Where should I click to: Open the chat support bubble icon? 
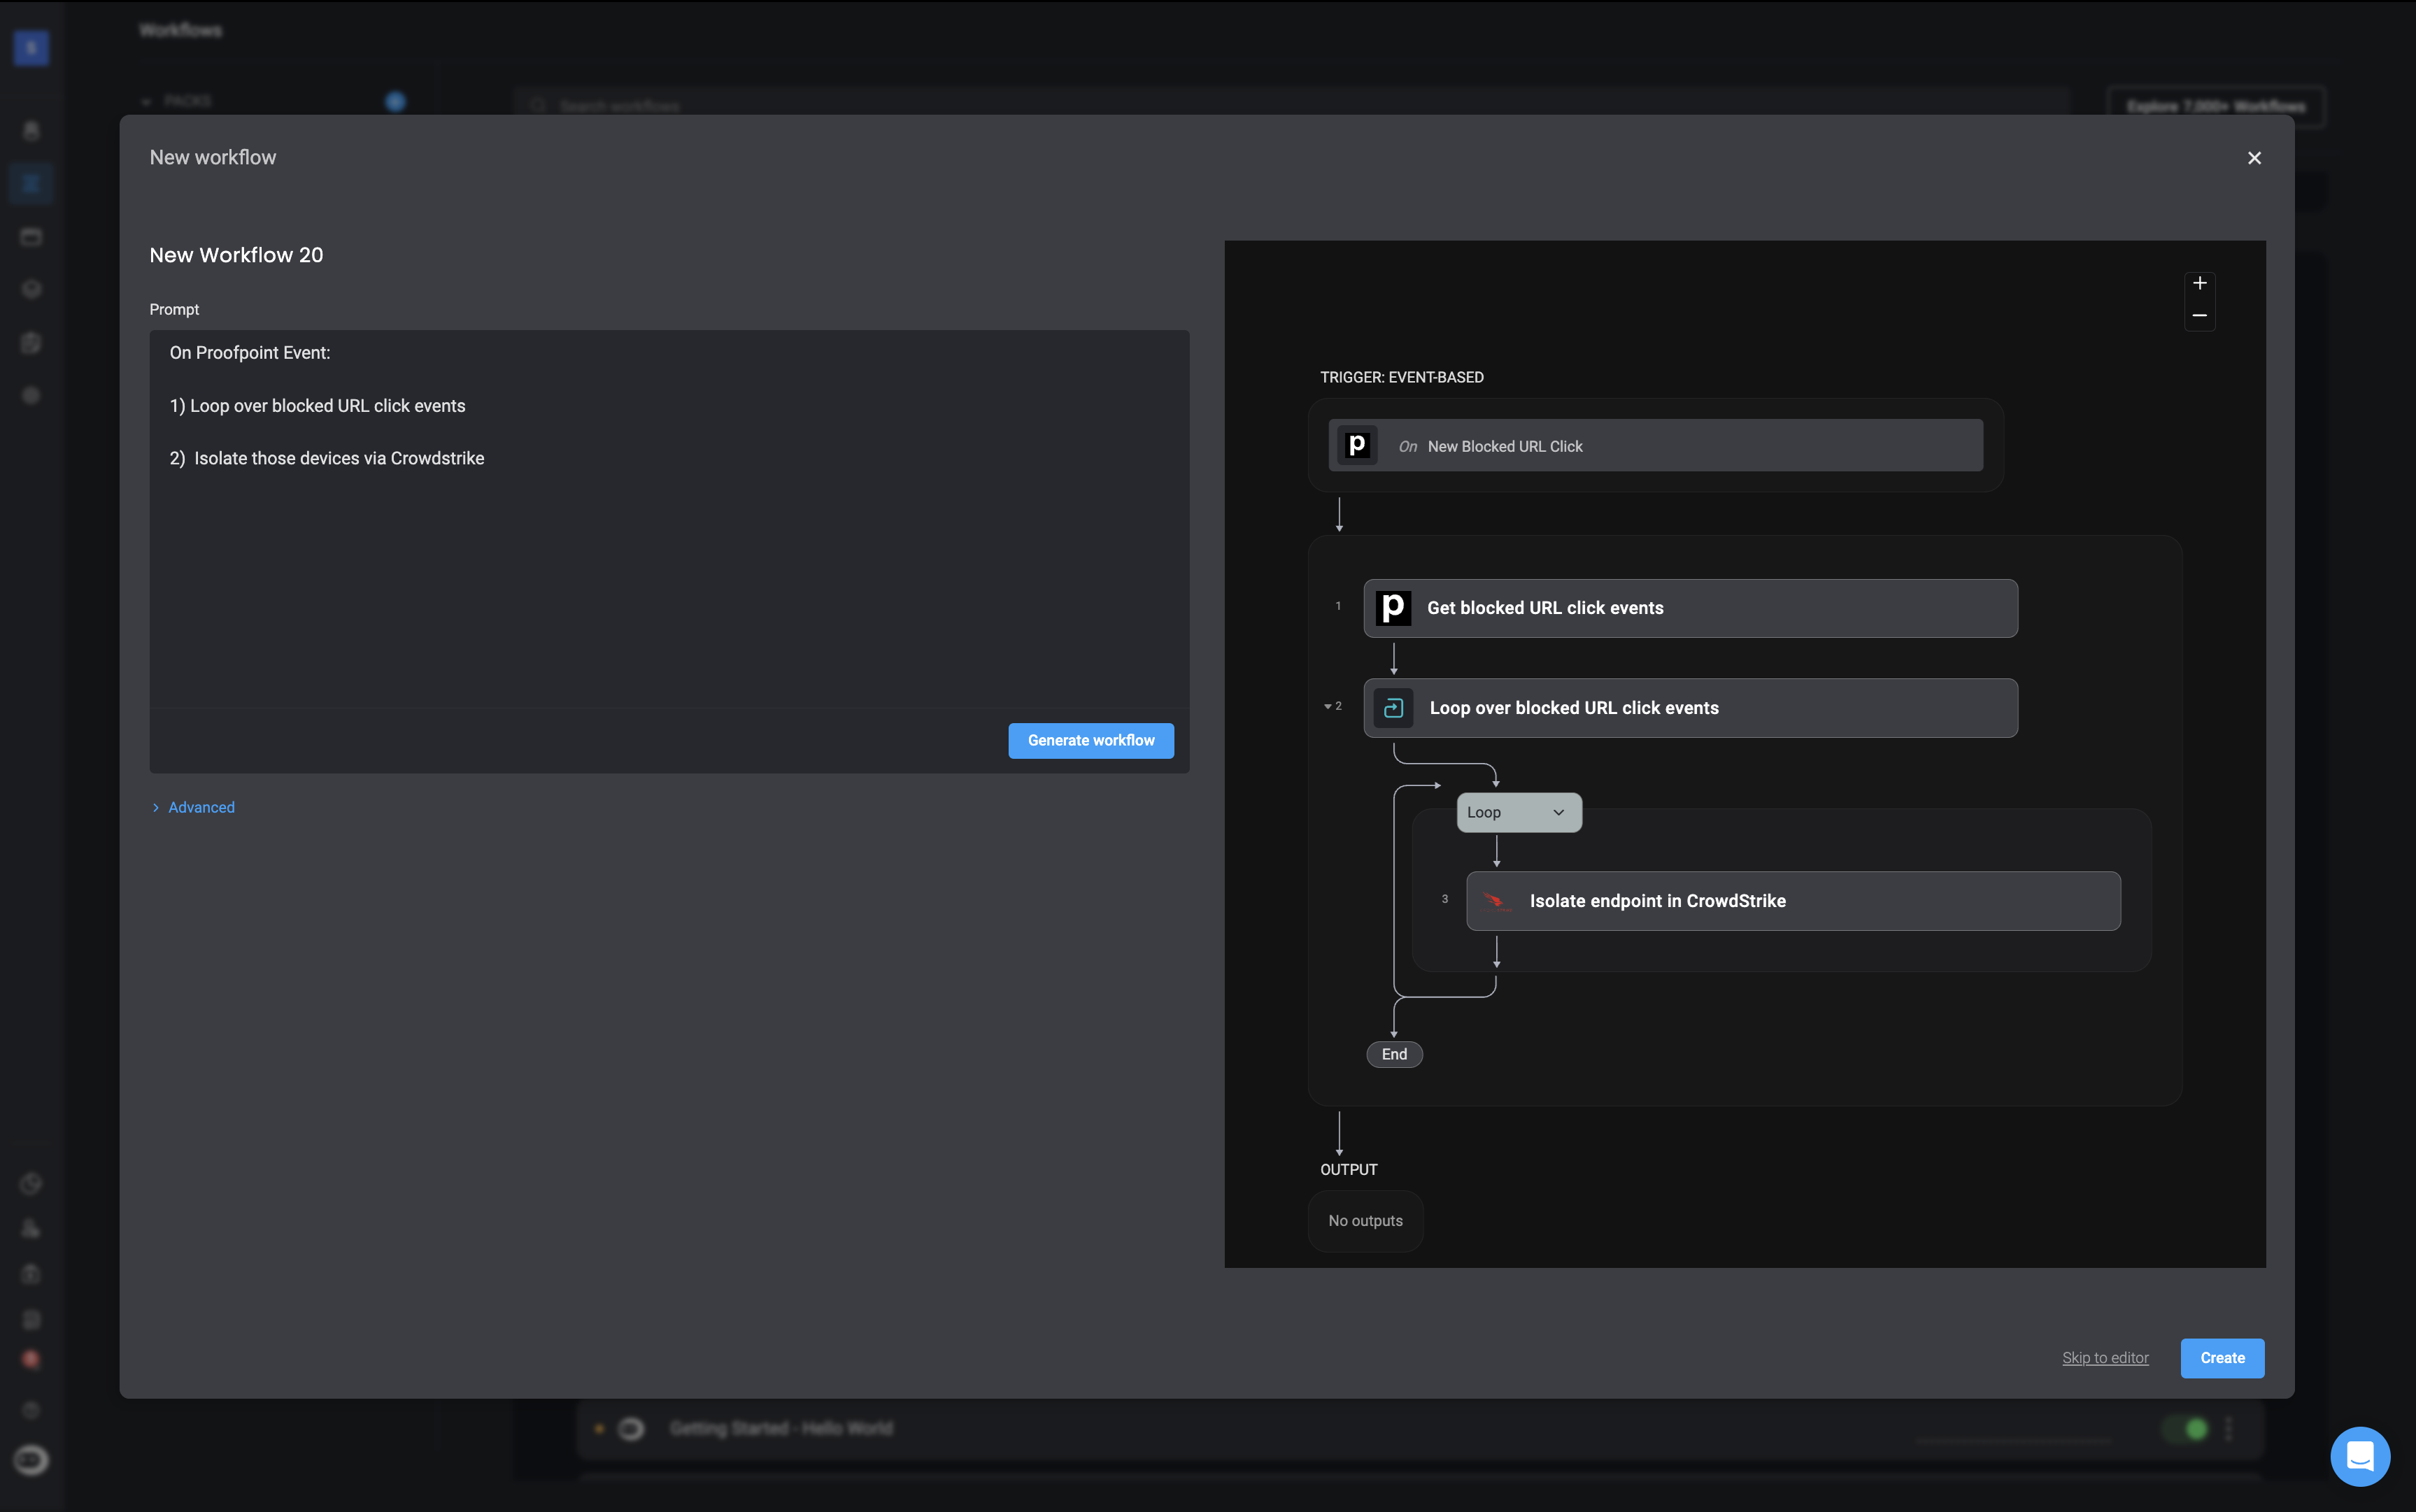[x=2360, y=1456]
